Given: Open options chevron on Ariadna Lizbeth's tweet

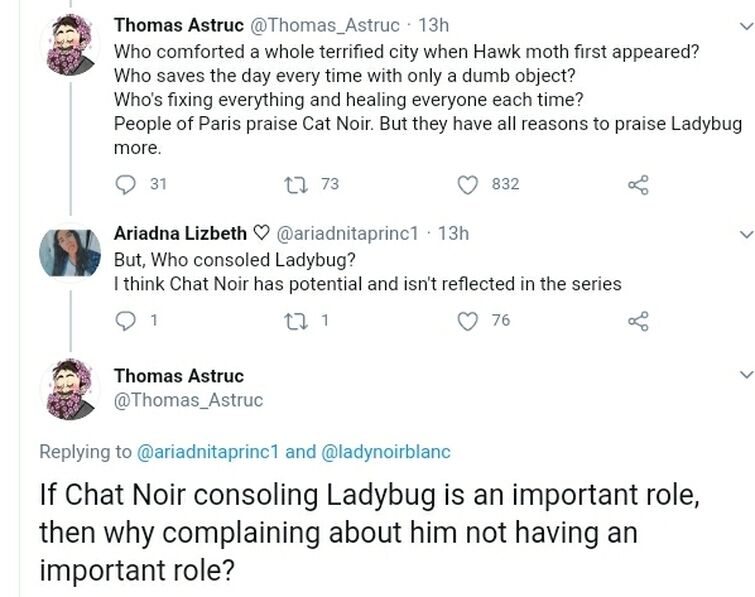Looking at the screenshot, I should click(744, 234).
